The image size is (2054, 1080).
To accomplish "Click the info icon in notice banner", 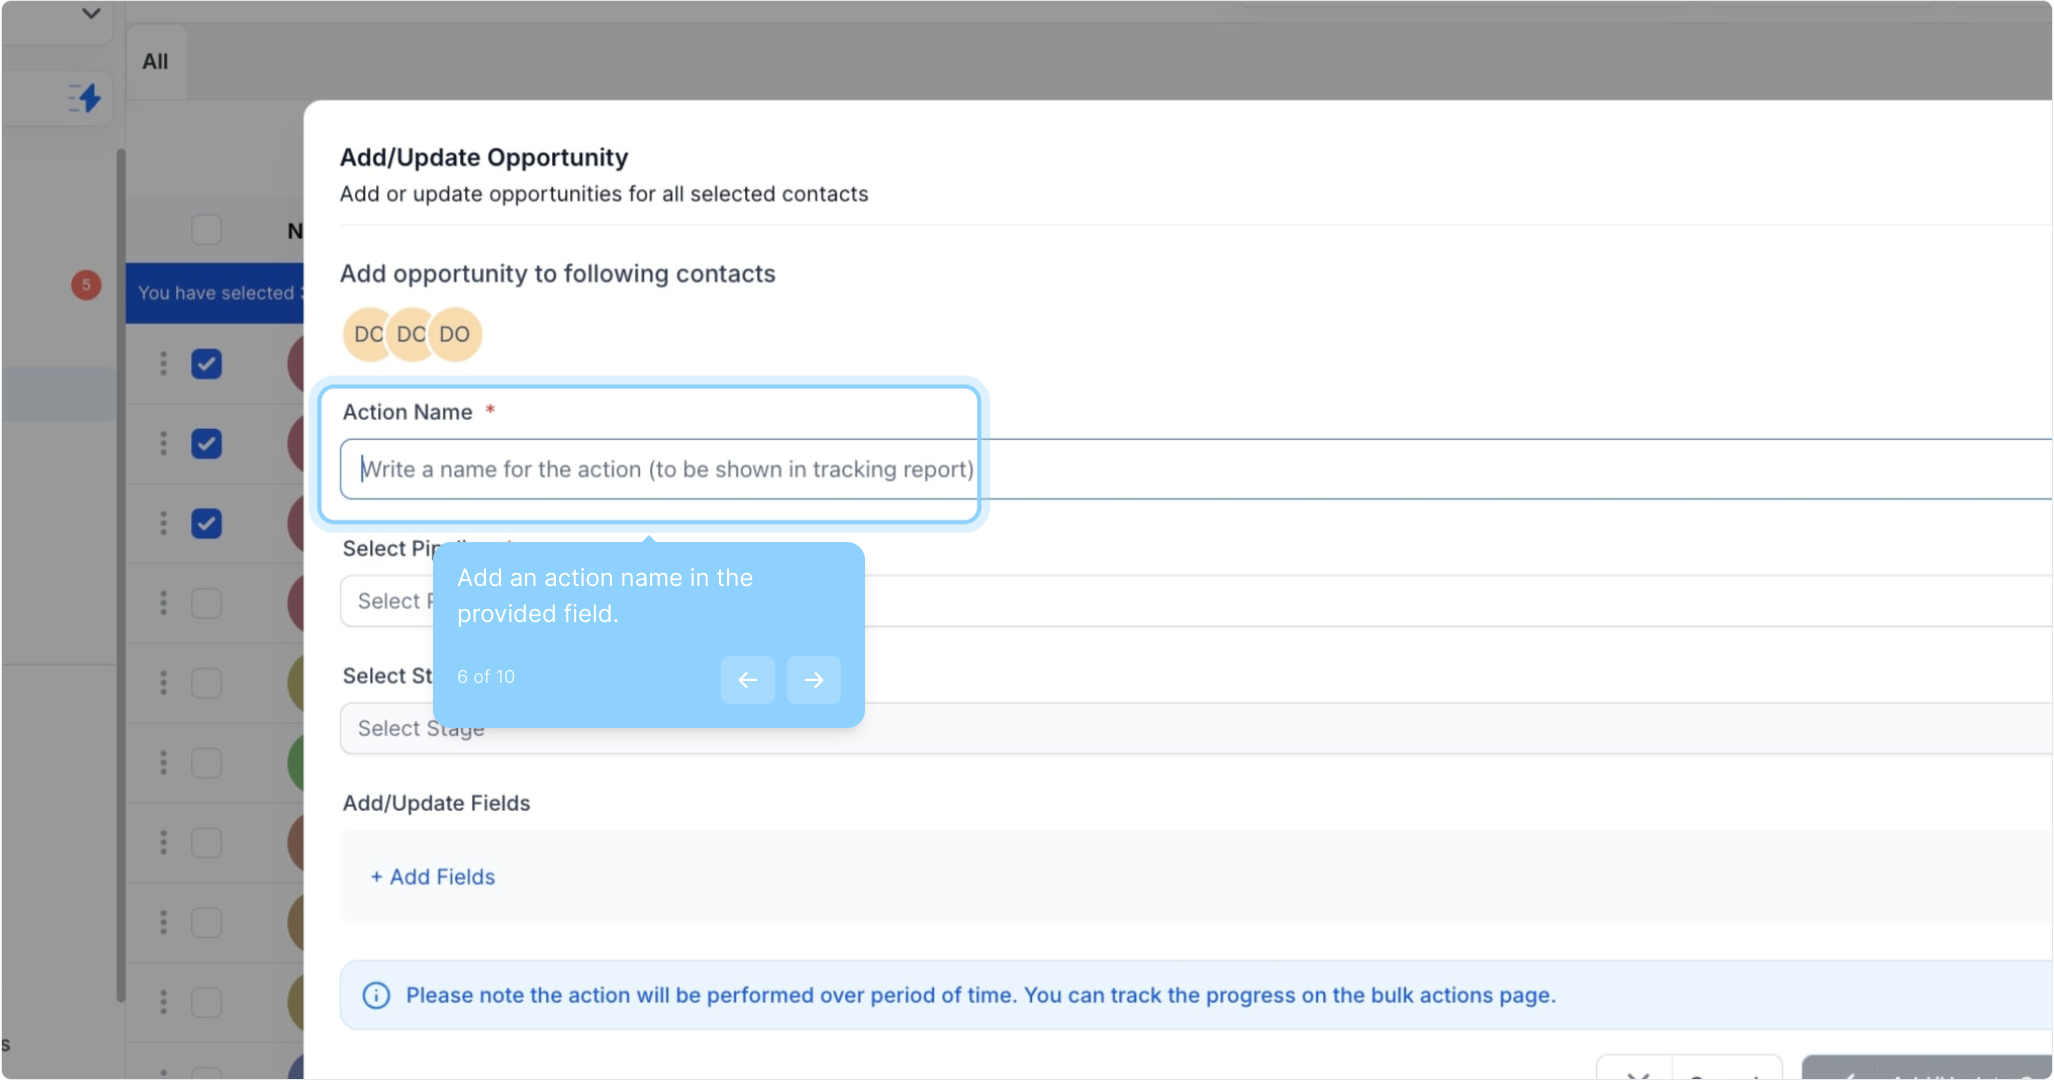I will 376,995.
